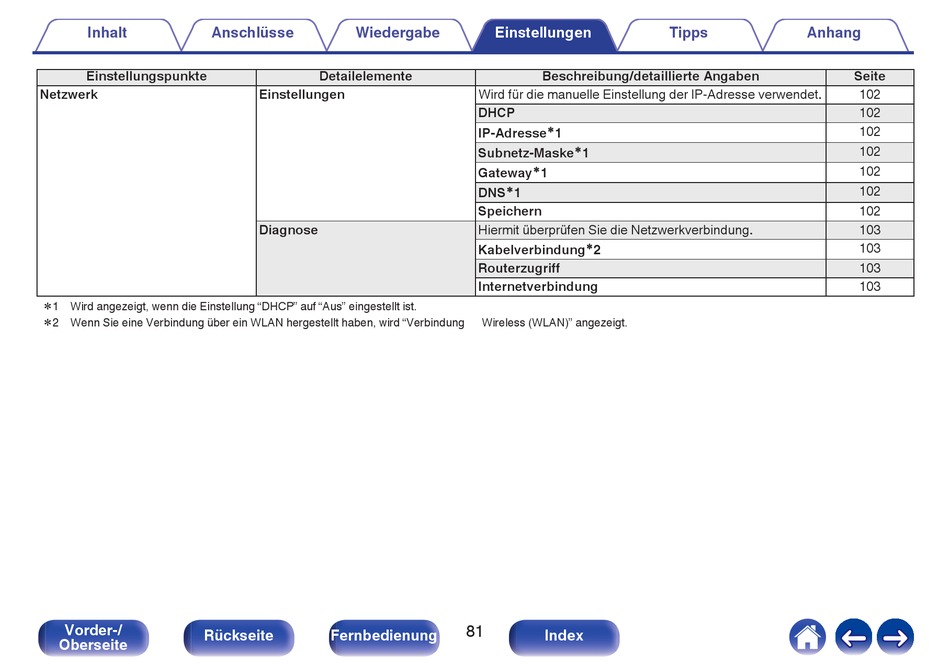
Task: Click the forward arrow navigation icon
Action: tap(895, 637)
